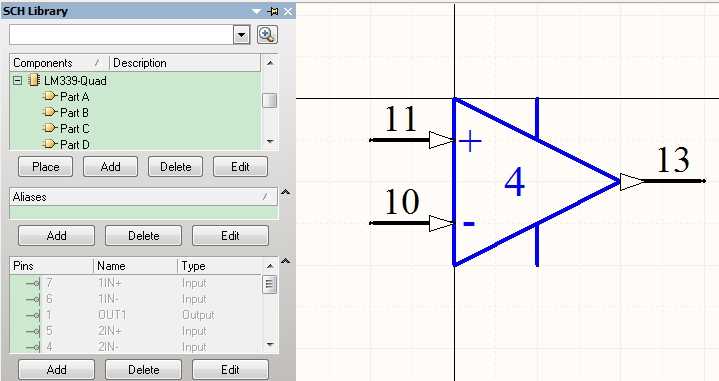
Task: Select the LM339-Quad component icon
Action: coord(33,81)
